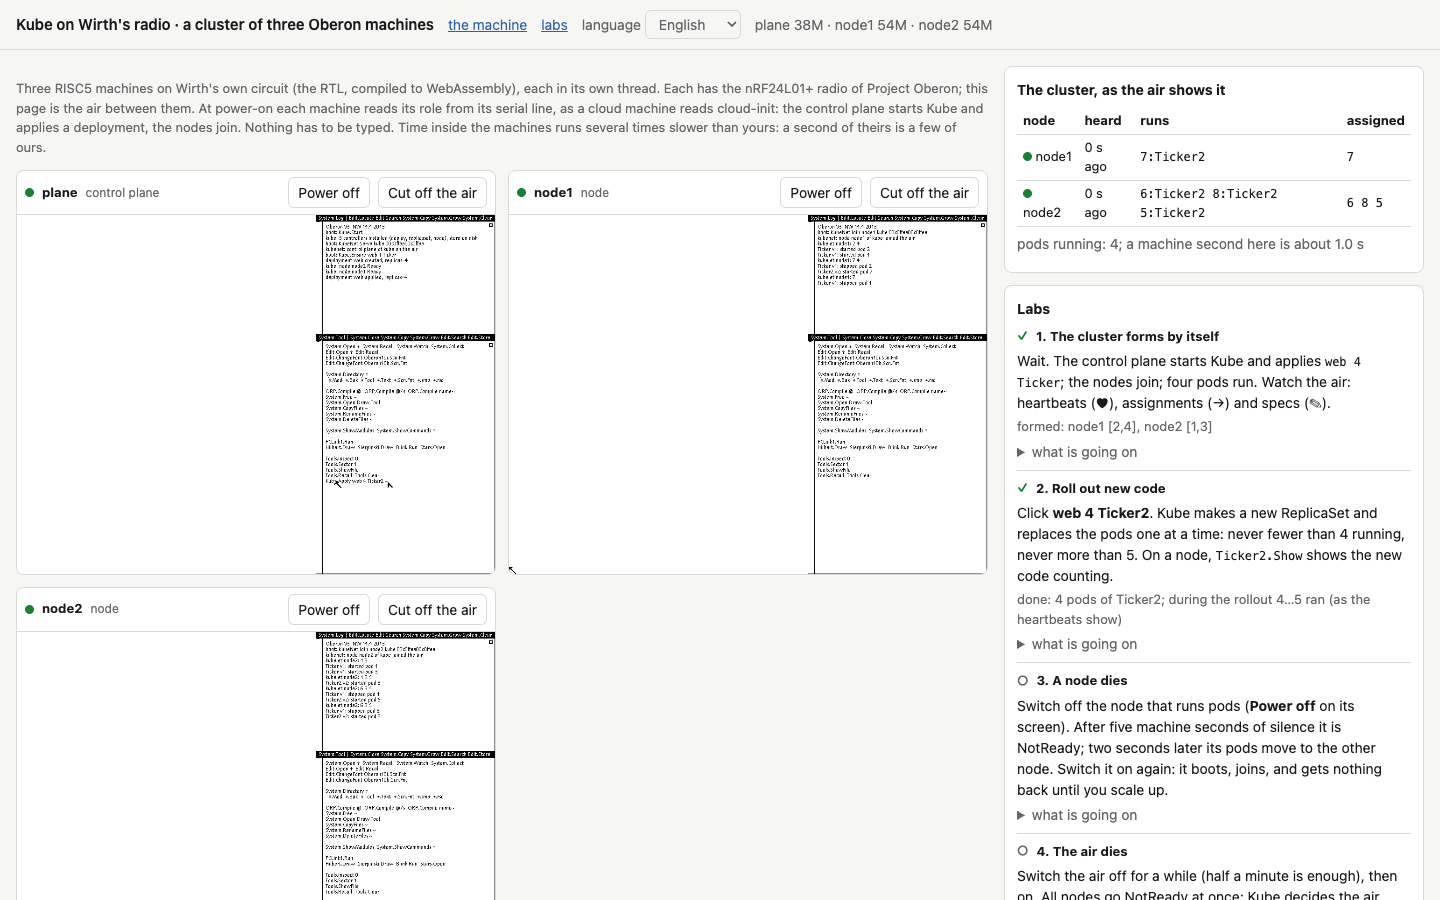Power off the plane machine
This screenshot has width=1440, height=900.
pos(329,193)
